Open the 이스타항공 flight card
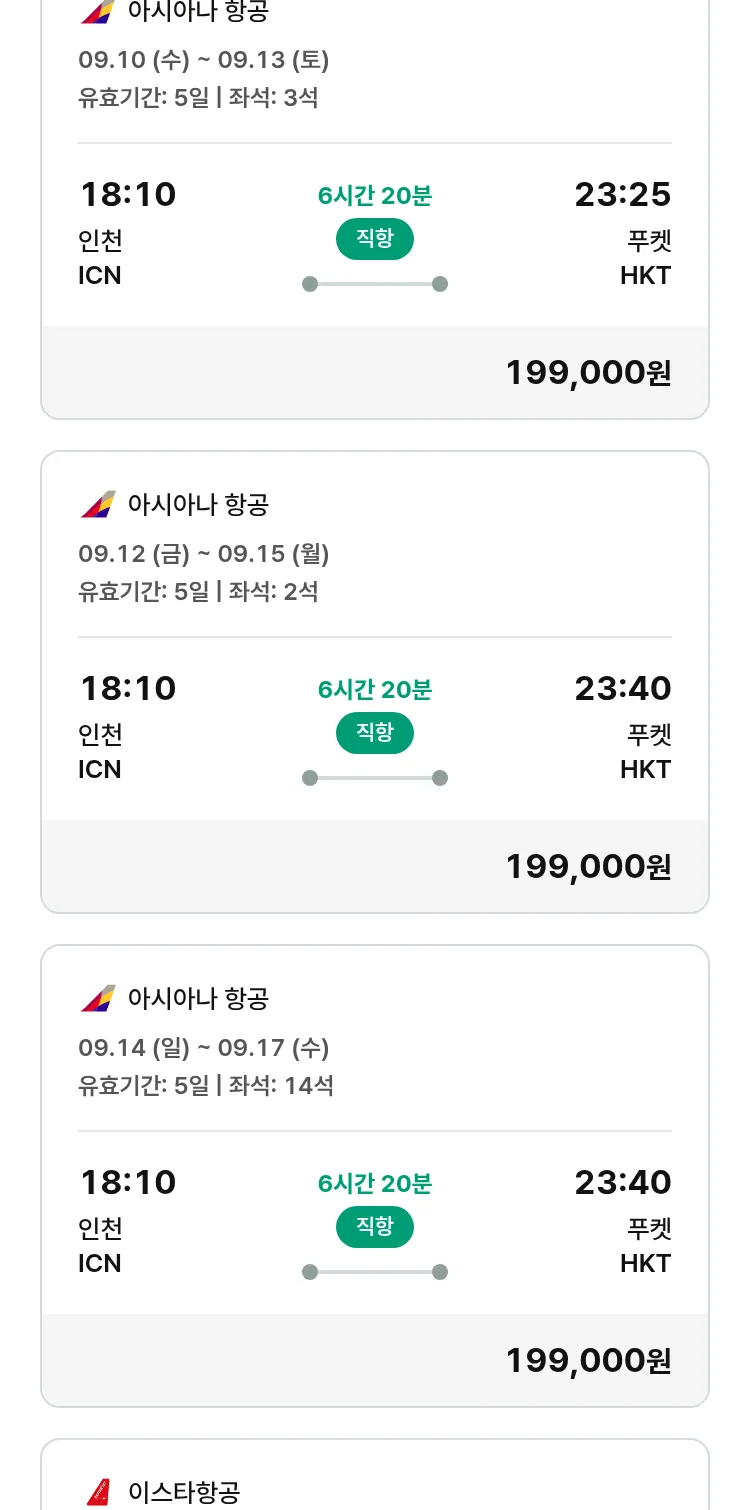Screen dimensions: 750x1510 (375, 1480)
